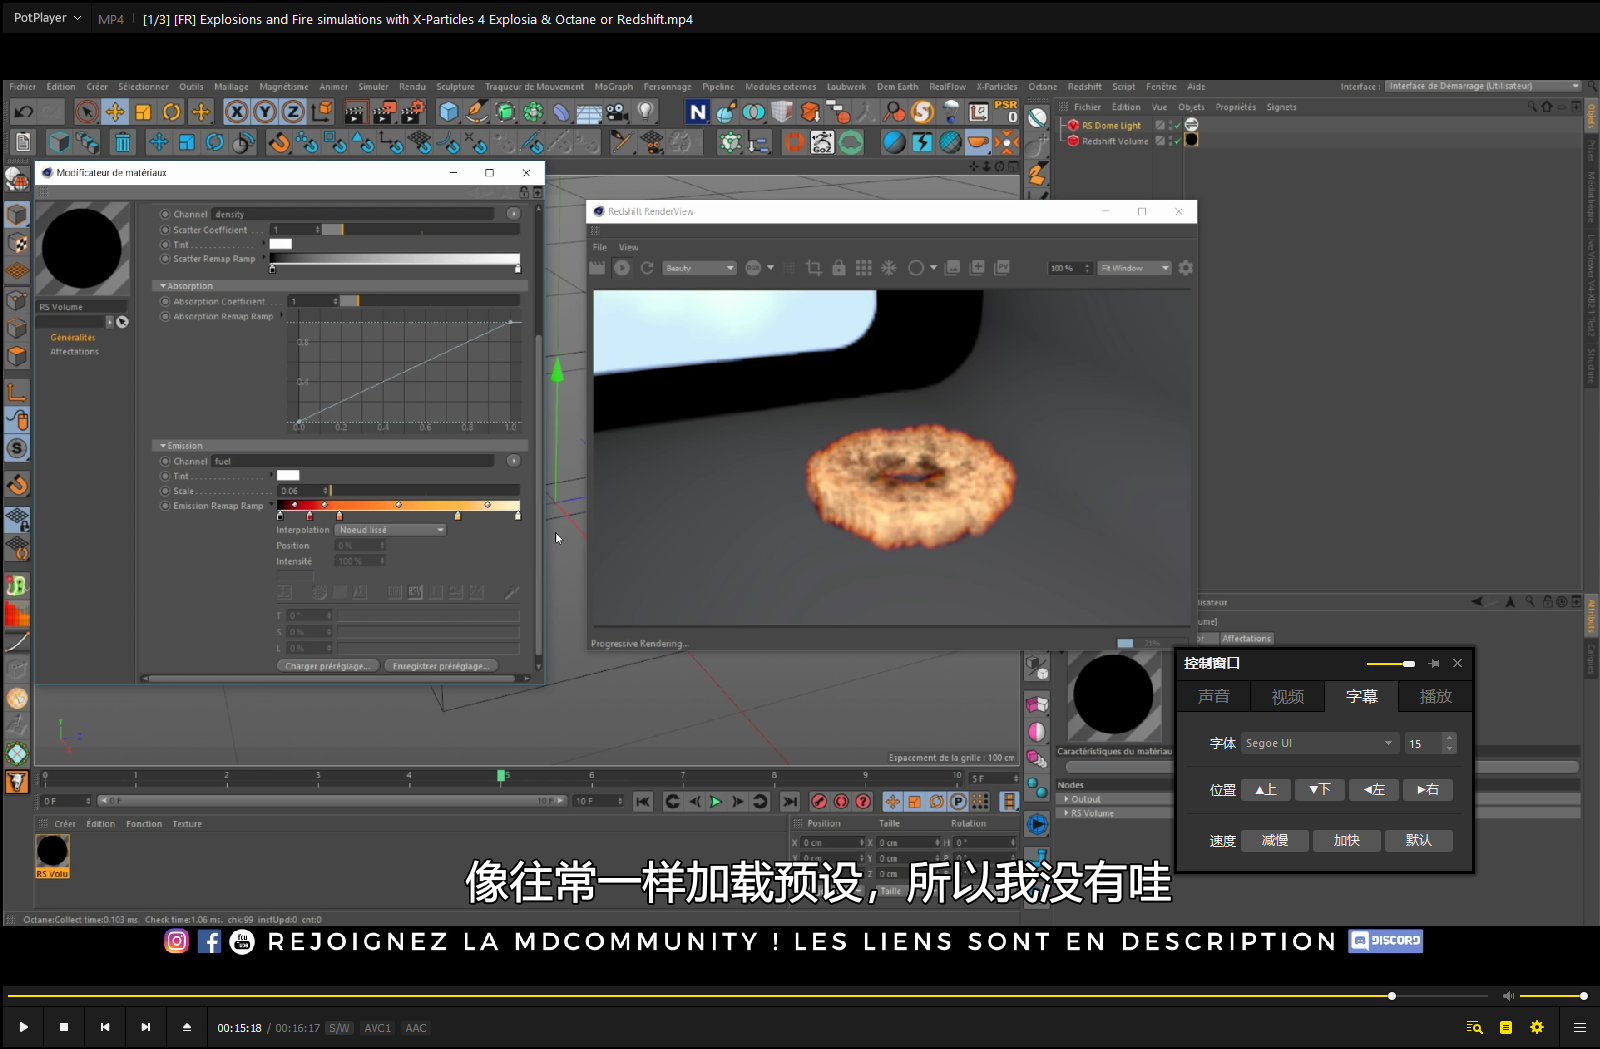The width and height of the screenshot is (1600, 1049).
Task: Switch to the 视频 tab
Action: pyautogui.click(x=1288, y=696)
